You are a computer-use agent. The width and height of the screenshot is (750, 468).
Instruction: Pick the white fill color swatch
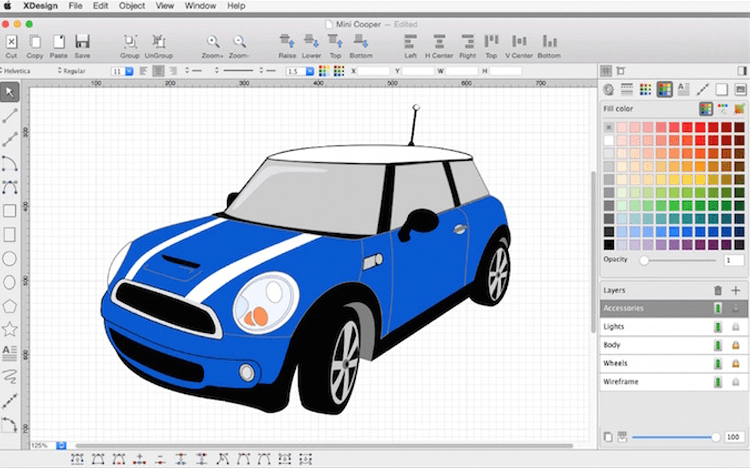pyautogui.click(x=608, y=140)
